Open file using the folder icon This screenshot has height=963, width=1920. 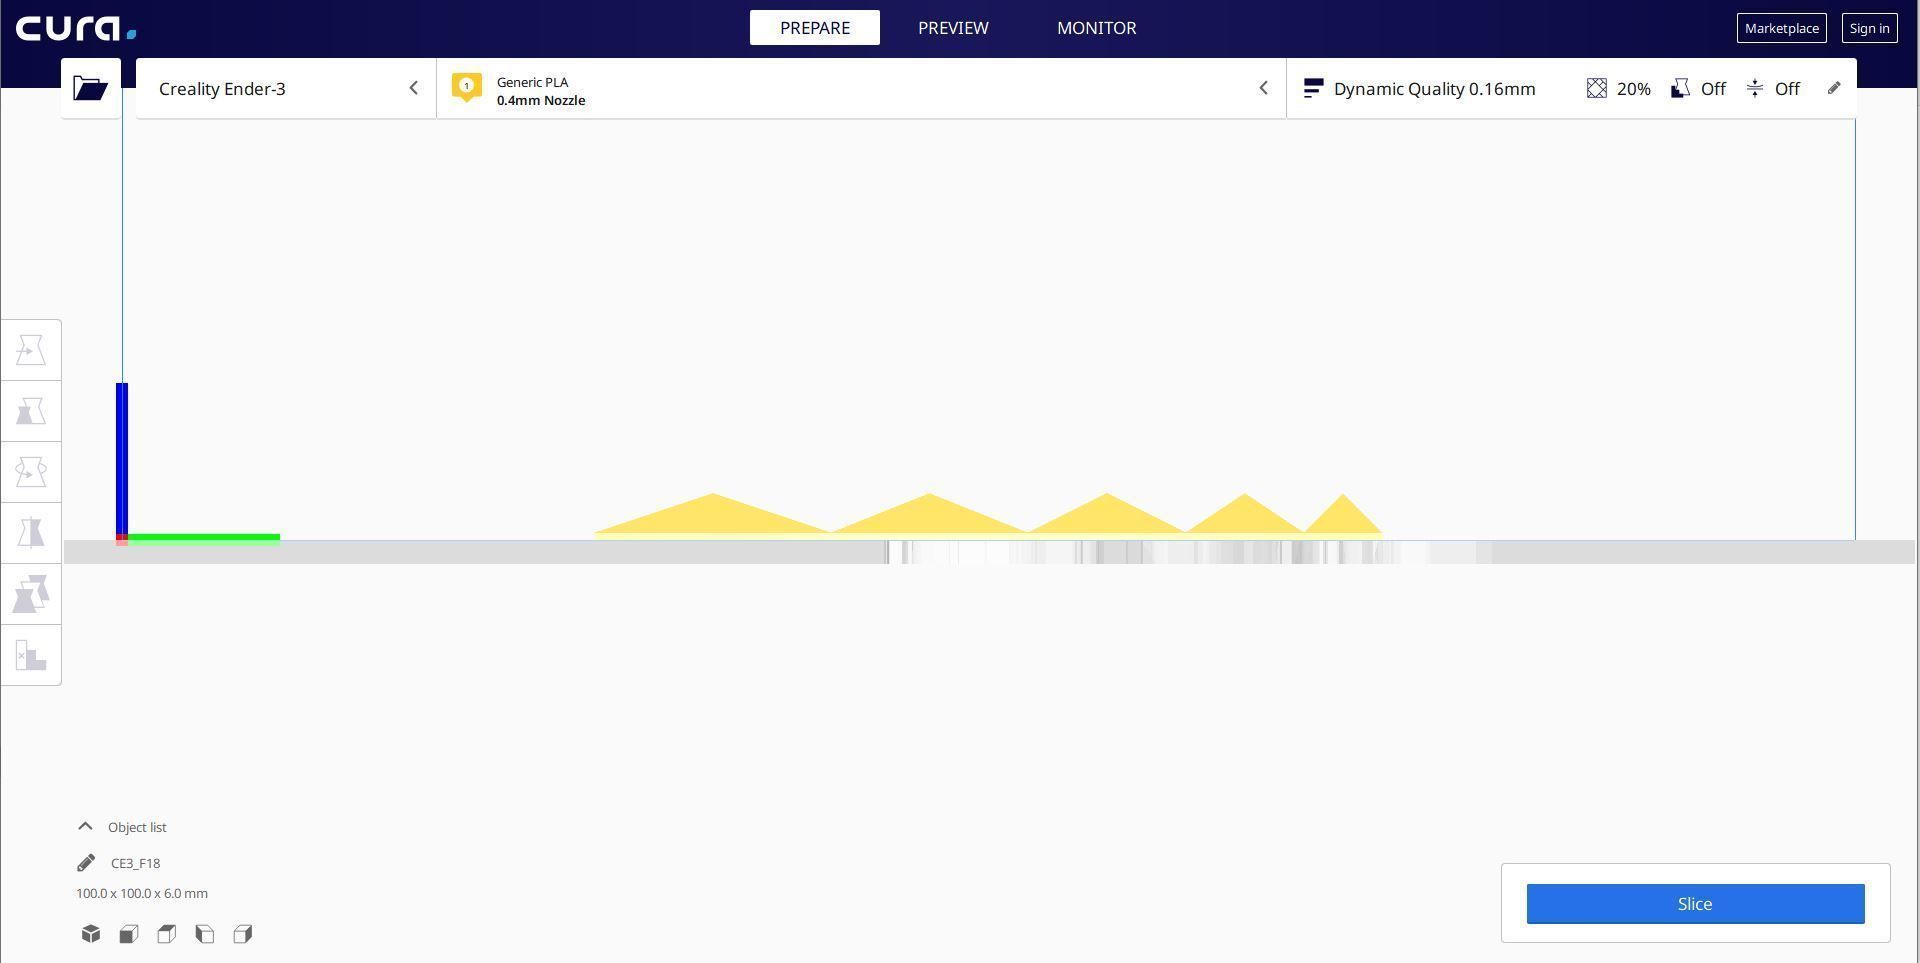coord(90,88)
